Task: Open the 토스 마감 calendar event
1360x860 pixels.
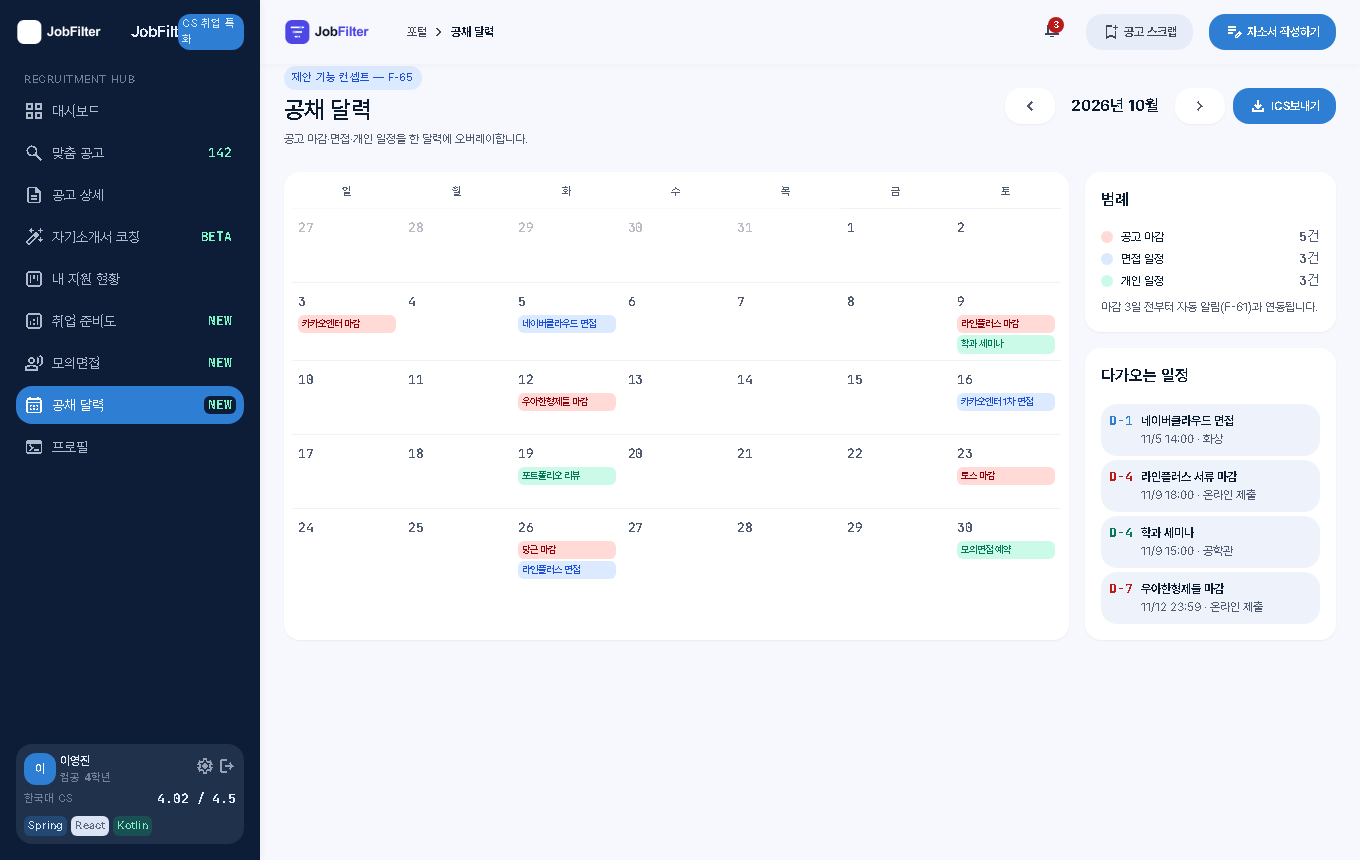Action: point(1006,476)
